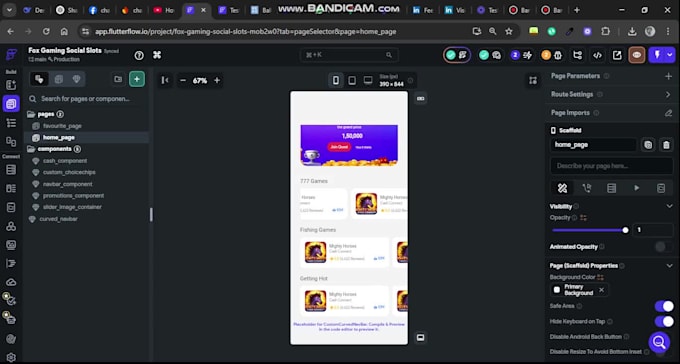
Task: Click the green add page button
Action: click(x=137, y=79)
